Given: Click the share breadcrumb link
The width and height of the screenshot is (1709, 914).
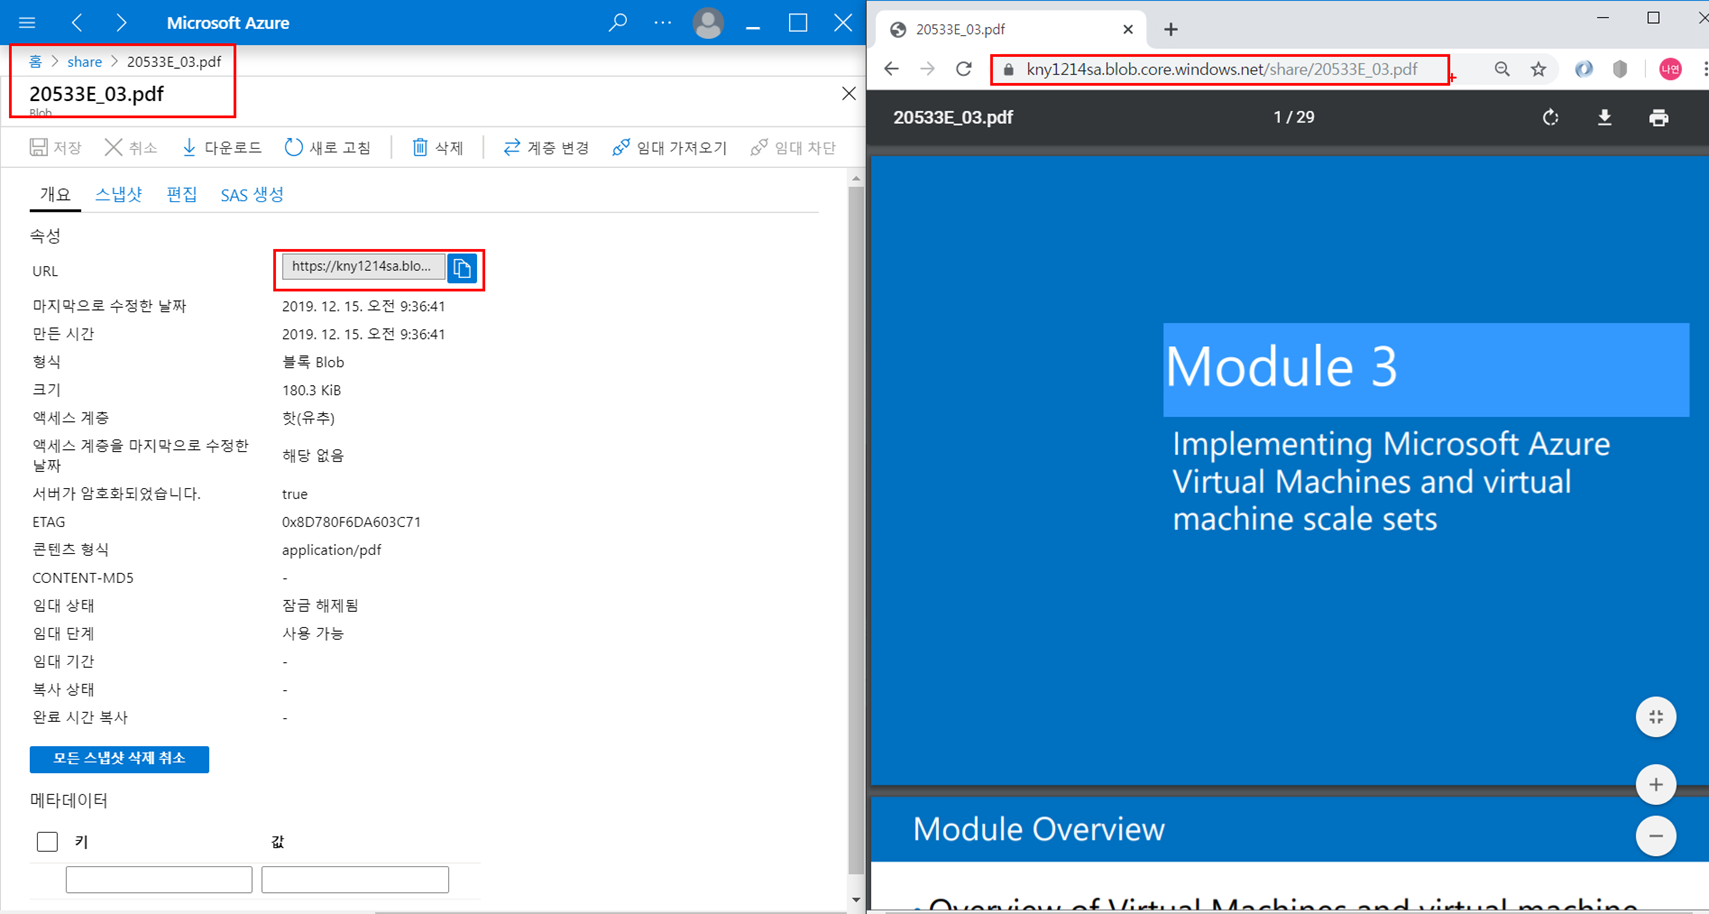Looking at the screenshot, I should pyautogui.click(x=85, y=62).
